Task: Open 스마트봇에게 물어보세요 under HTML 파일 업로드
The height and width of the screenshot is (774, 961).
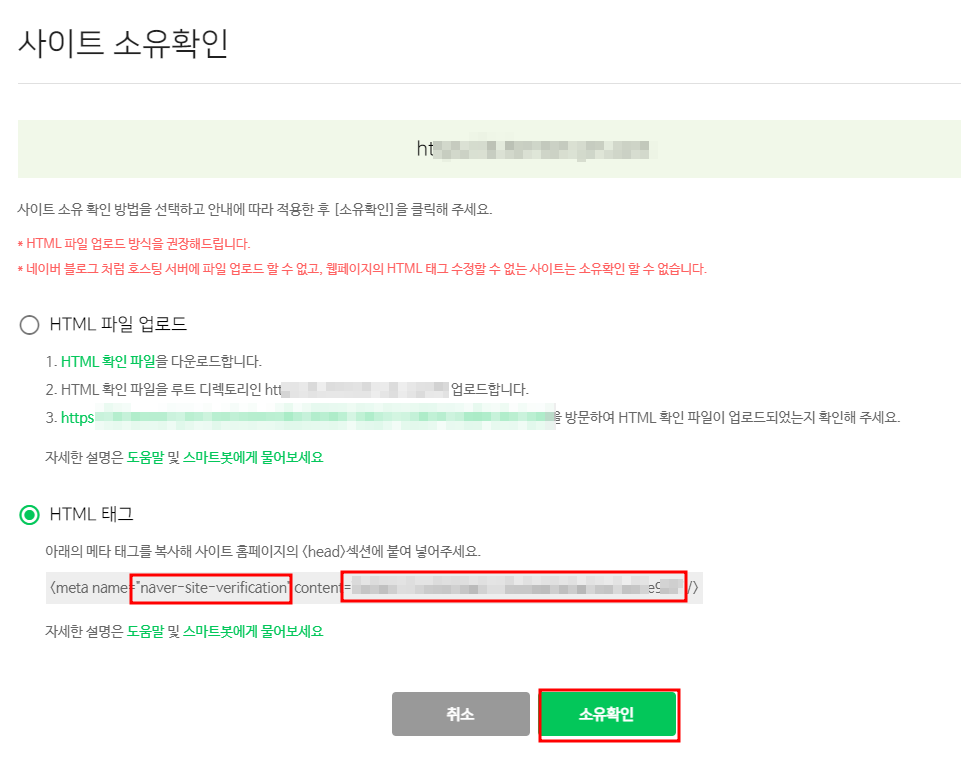Action: click(x=253, y=457)
